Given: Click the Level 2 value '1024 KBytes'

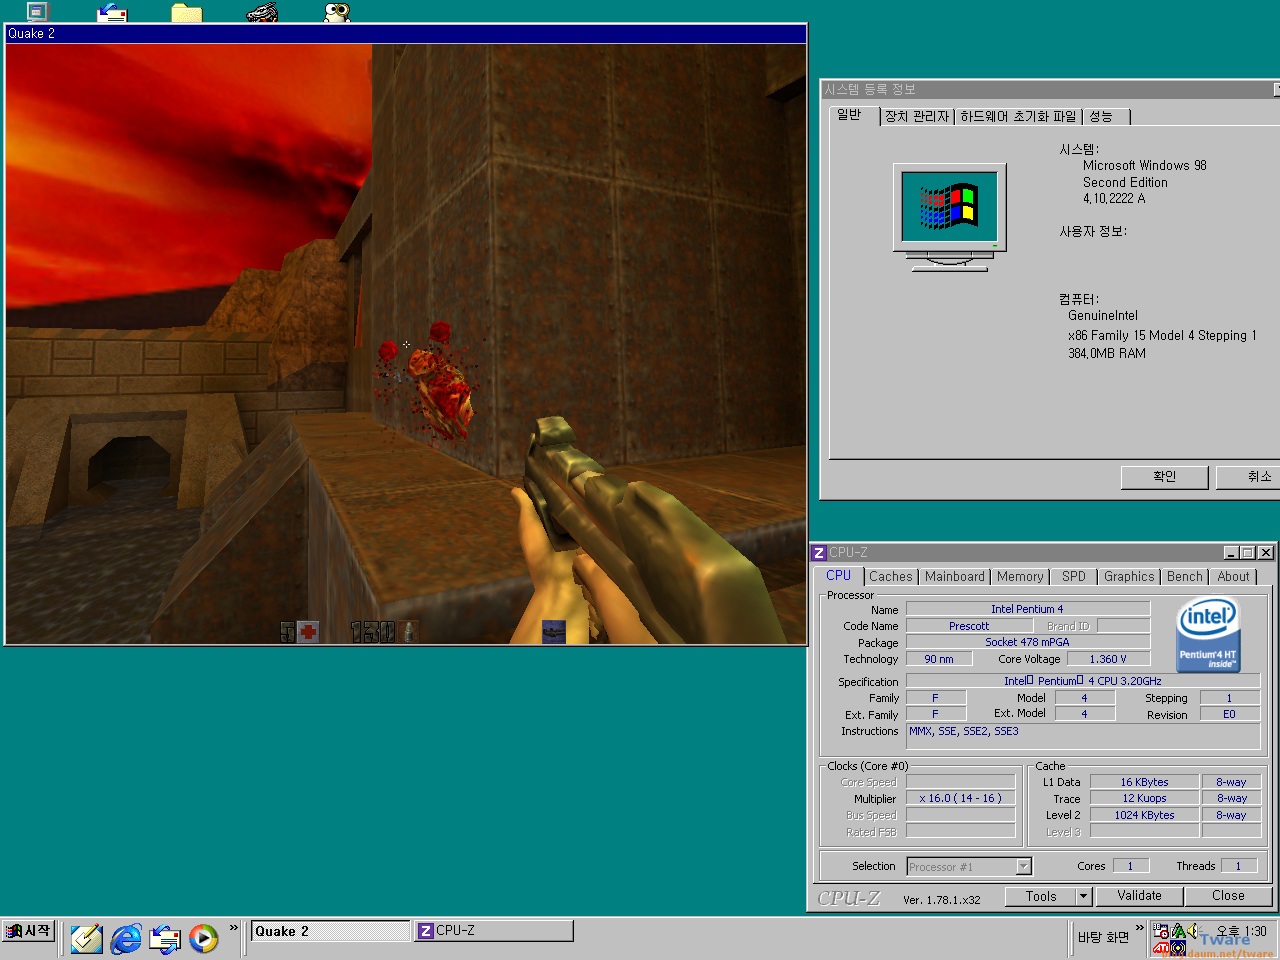Looking at the screenshot, I should click(1144, 815).
